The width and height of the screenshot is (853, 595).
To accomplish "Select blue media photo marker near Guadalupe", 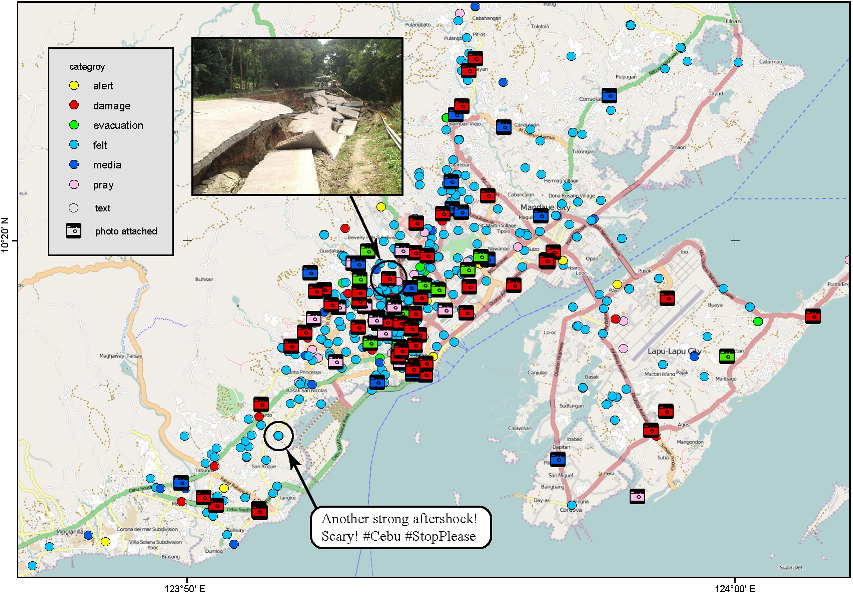I will (x=310, y=272).
